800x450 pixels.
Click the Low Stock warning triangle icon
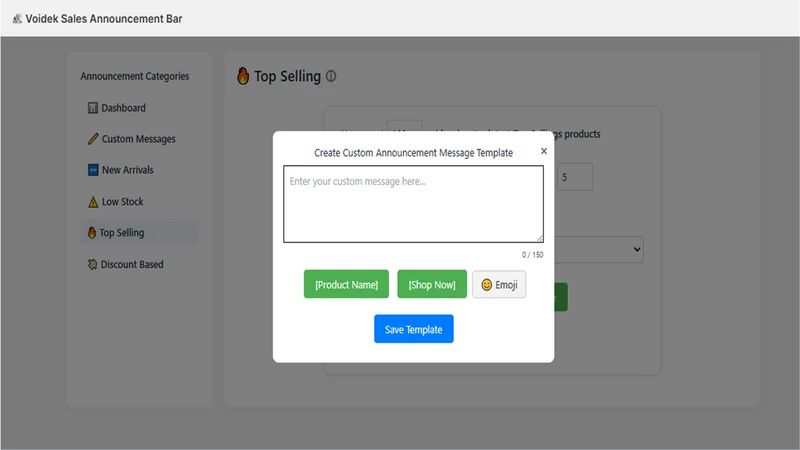click(93, 202)
